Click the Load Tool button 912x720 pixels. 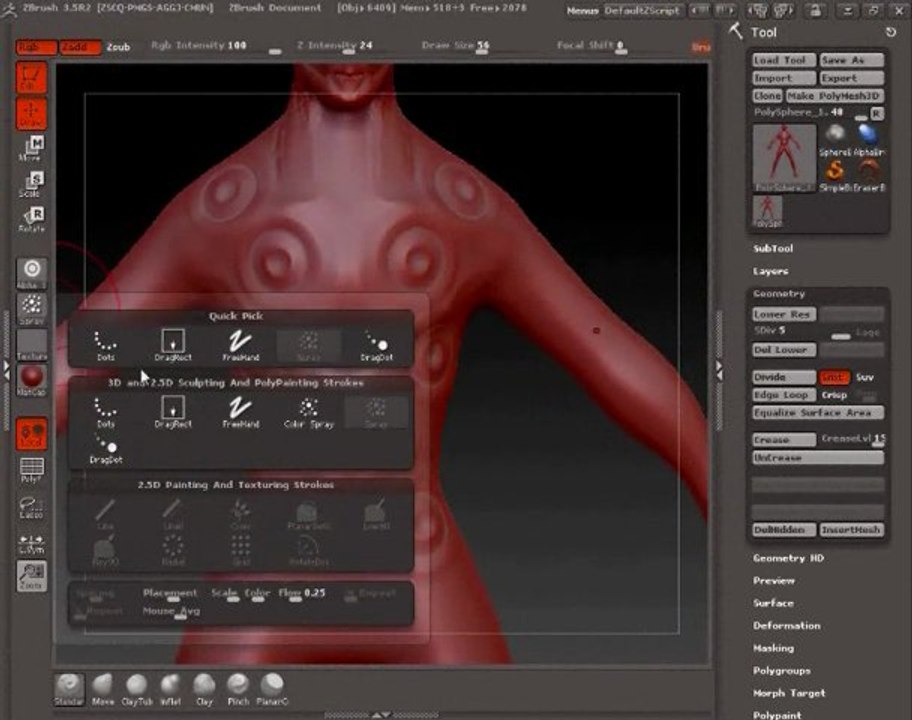pos(783,60)
